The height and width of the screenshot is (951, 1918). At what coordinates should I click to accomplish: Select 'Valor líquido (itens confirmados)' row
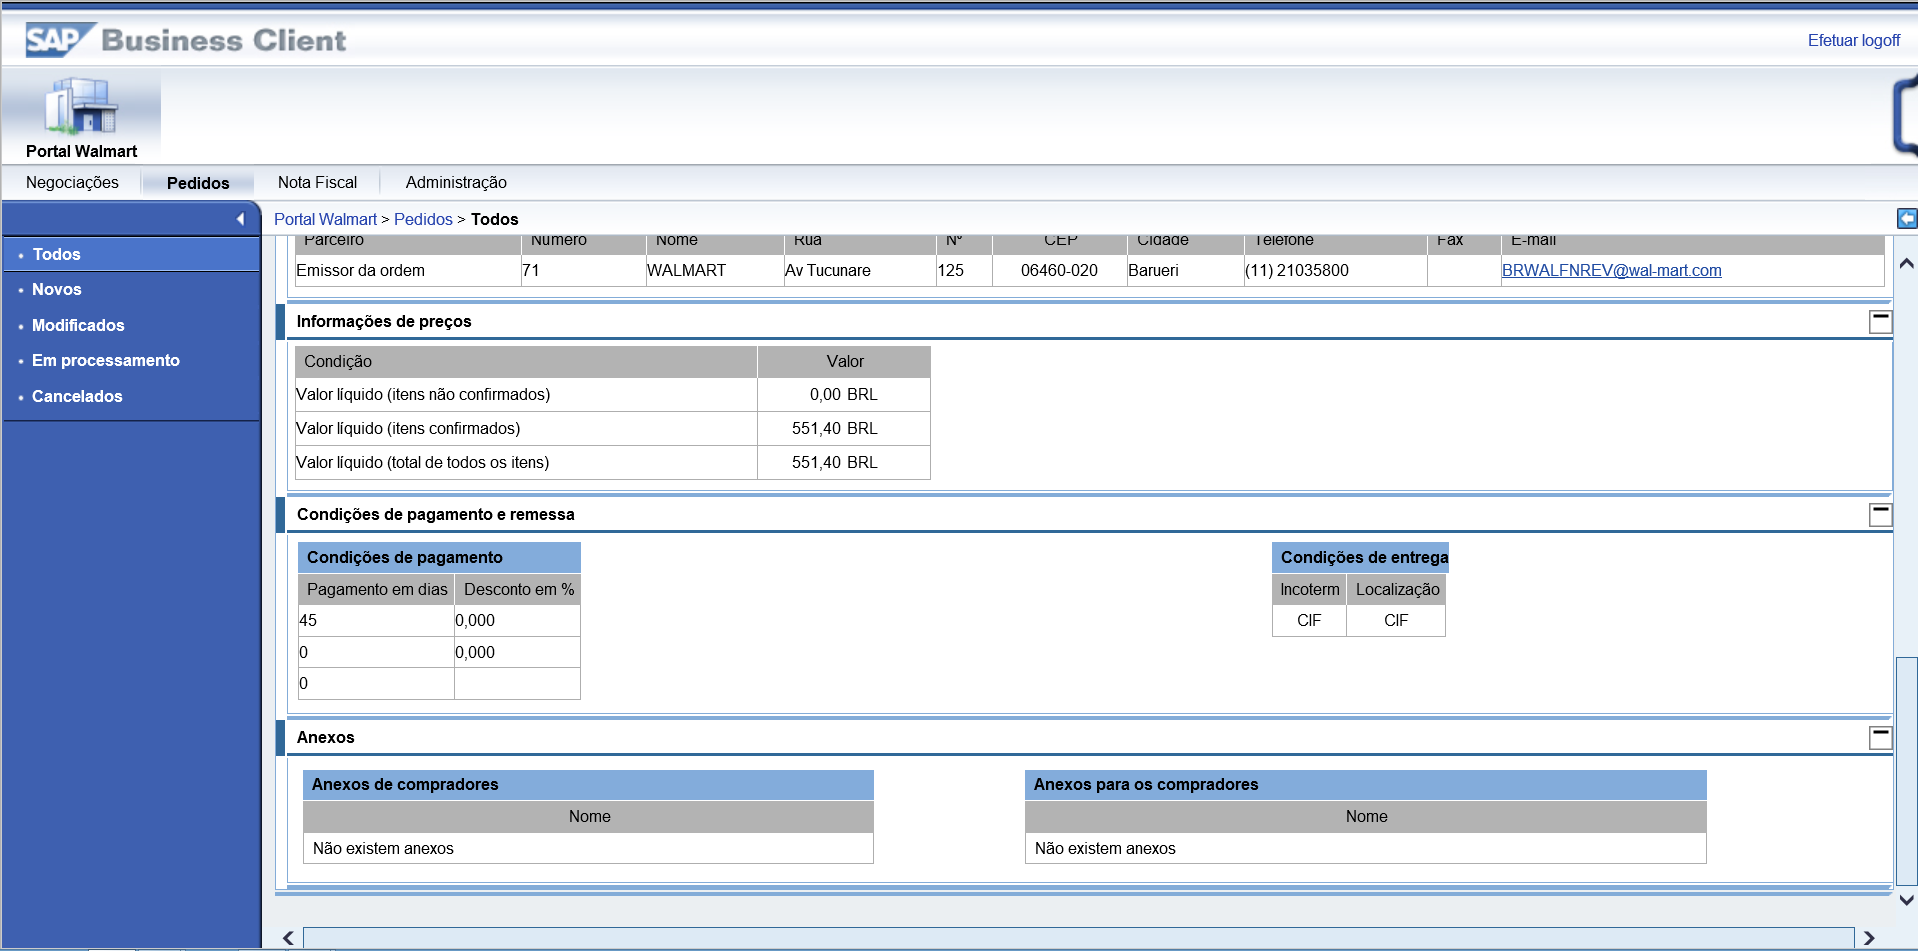pos(612,428)
